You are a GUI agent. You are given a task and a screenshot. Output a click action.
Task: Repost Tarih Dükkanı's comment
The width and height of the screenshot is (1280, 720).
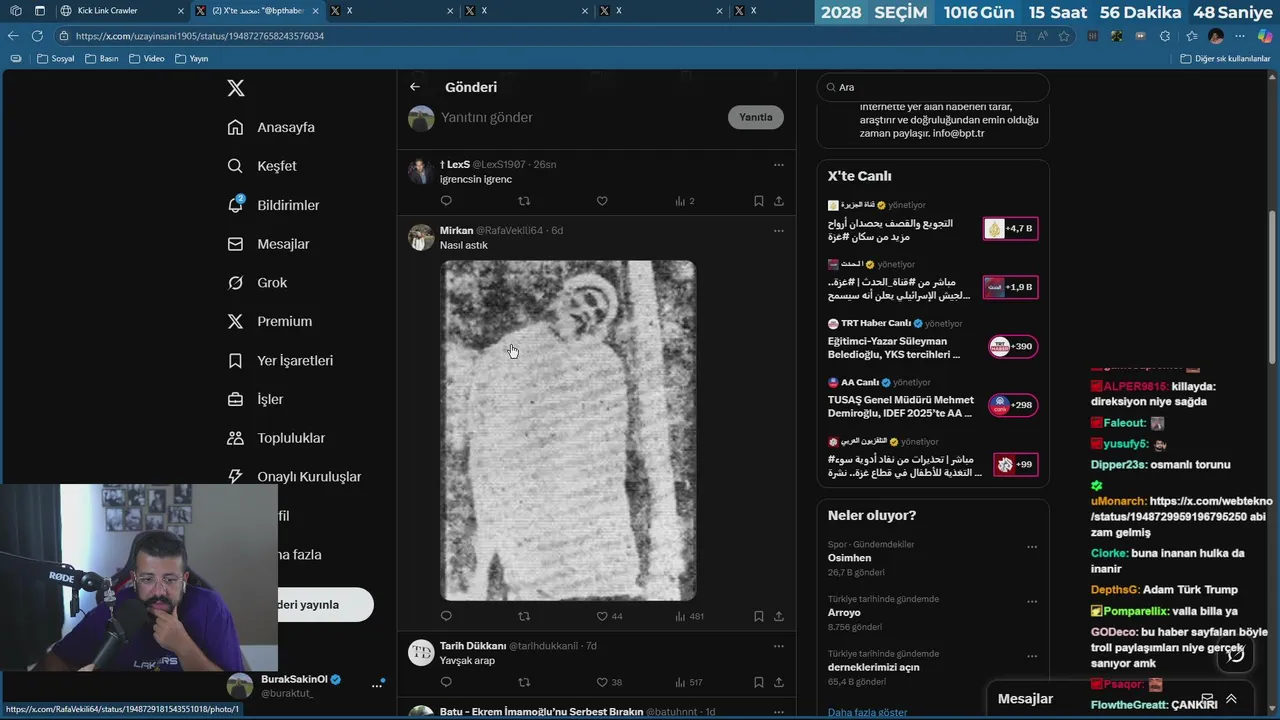pyautogui.click(x=524, y=682)
